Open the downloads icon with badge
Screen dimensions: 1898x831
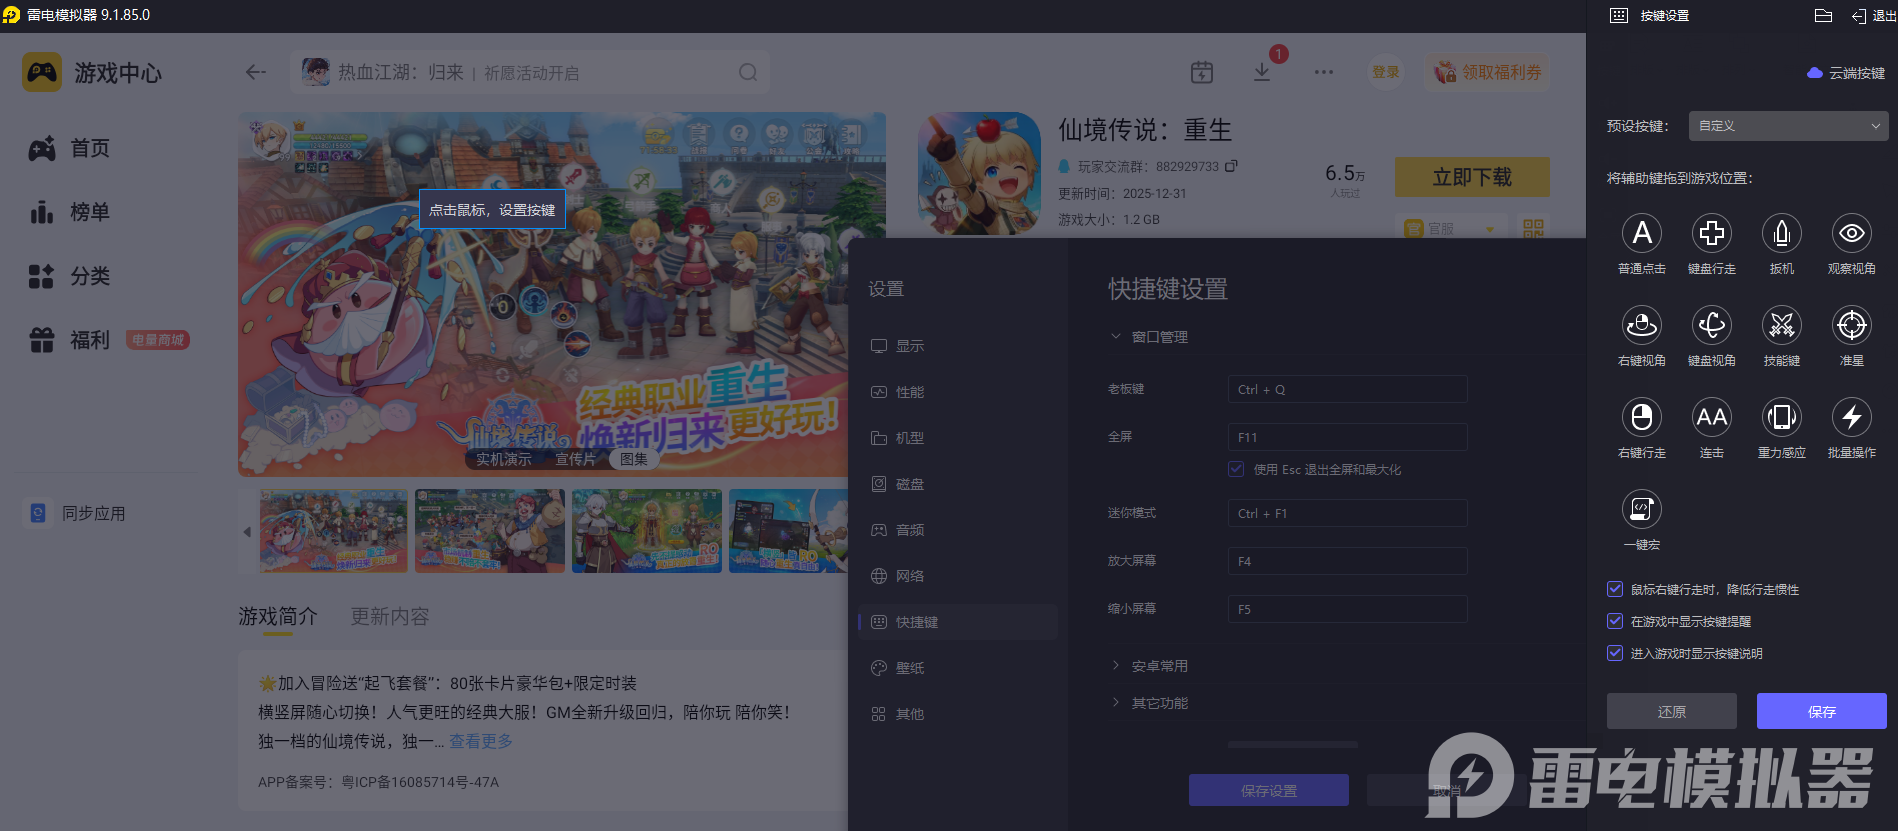(1262, 72)
